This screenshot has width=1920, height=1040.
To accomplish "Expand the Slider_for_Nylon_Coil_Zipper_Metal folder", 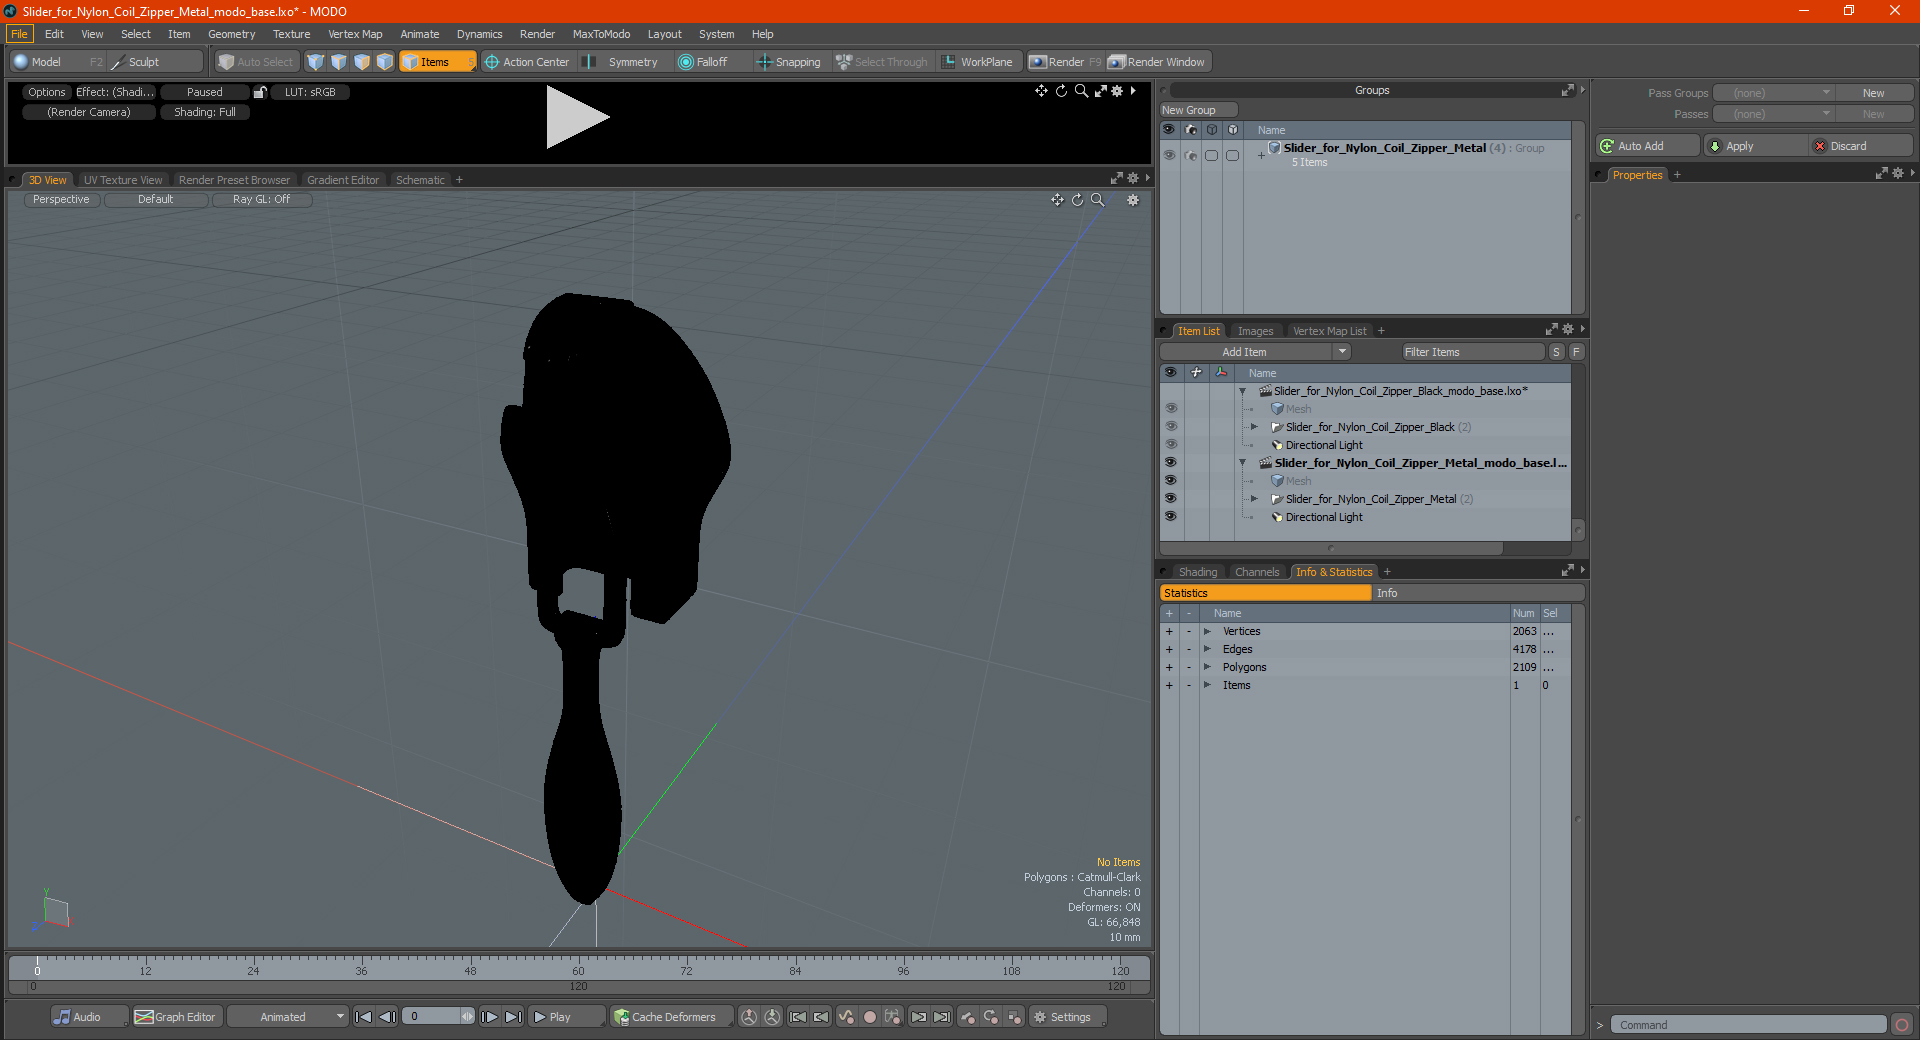I will coord(1254,499).
